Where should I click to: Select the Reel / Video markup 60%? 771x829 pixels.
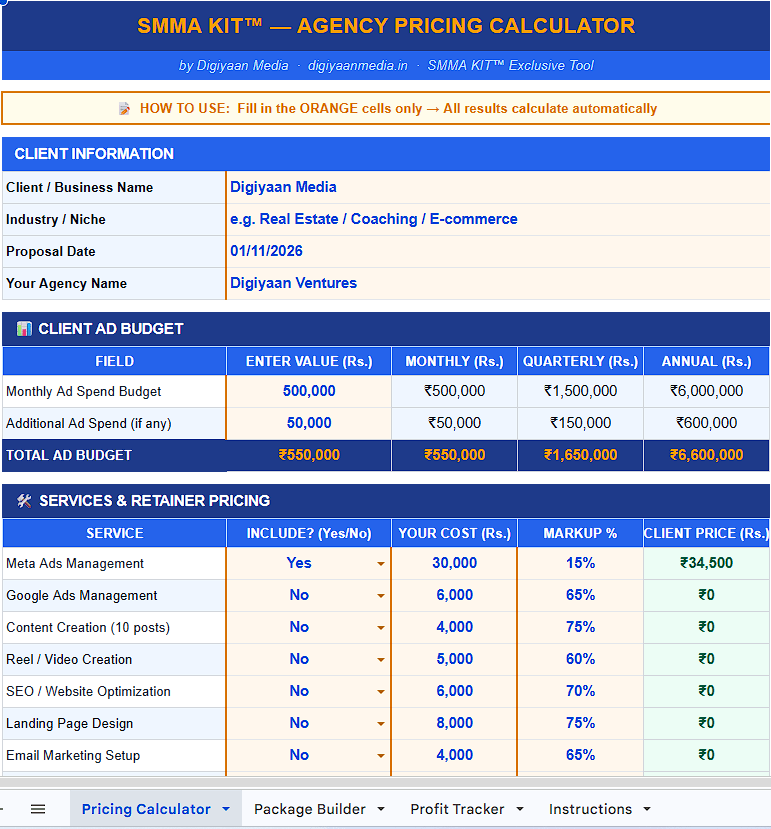pos(580,659)
